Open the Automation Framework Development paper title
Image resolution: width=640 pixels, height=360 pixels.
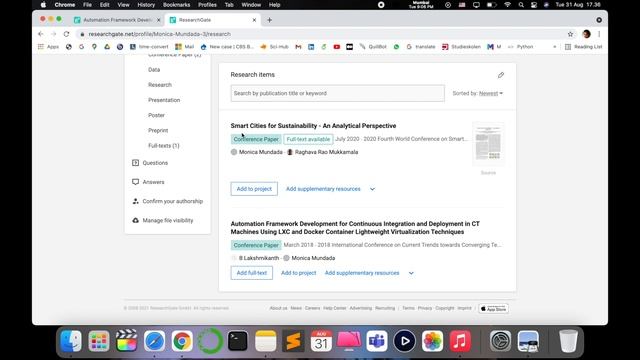355,228
